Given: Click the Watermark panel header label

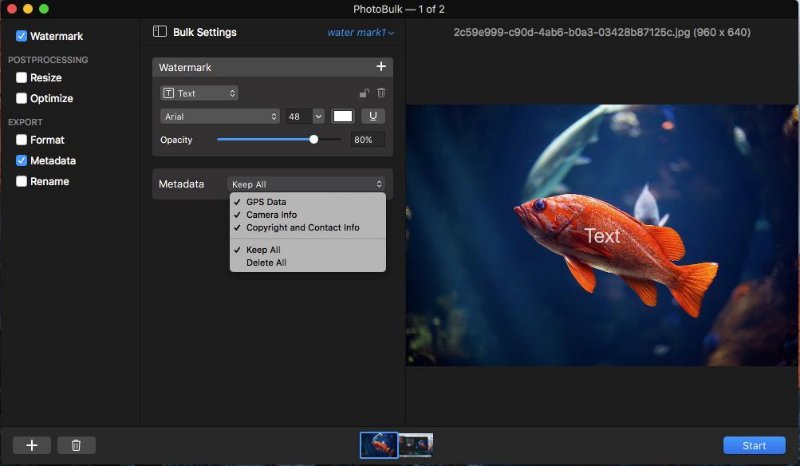Looking at the screenshot, I should coord(185,67).
